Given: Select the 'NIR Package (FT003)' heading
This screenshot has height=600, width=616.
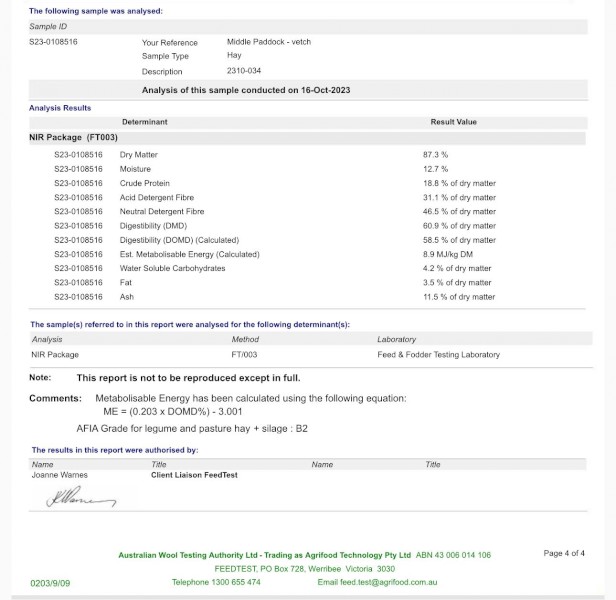Looking at the screenshot, I should pyautogui.click(x=73, y=137).
